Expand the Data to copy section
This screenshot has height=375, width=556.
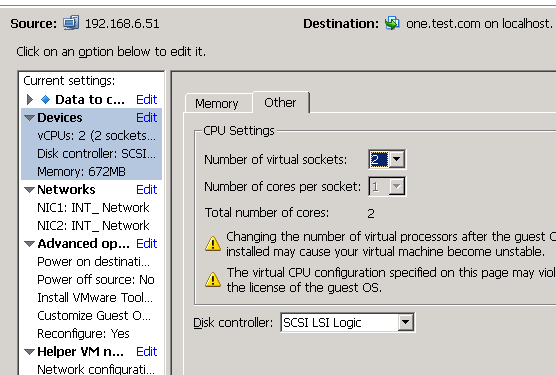pyautogui.click(x=30, y=100)
